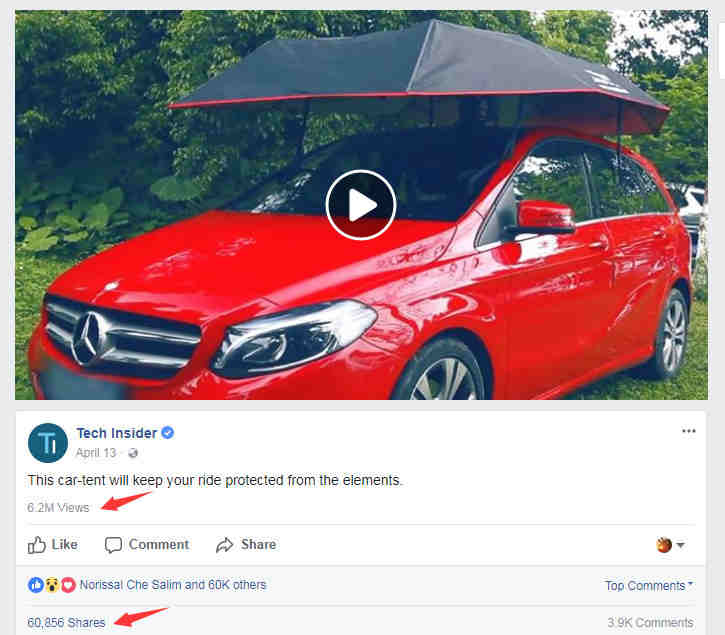Expand the Top Comments sort dropdown
Viewport: 725px width, 635px height.
click(x=649, y=586)
